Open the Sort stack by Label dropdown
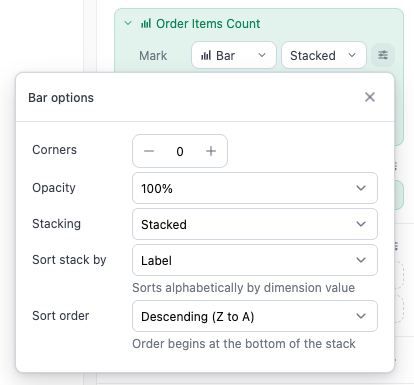The width and height of the screenshot is (414, 385). point(255,260)
